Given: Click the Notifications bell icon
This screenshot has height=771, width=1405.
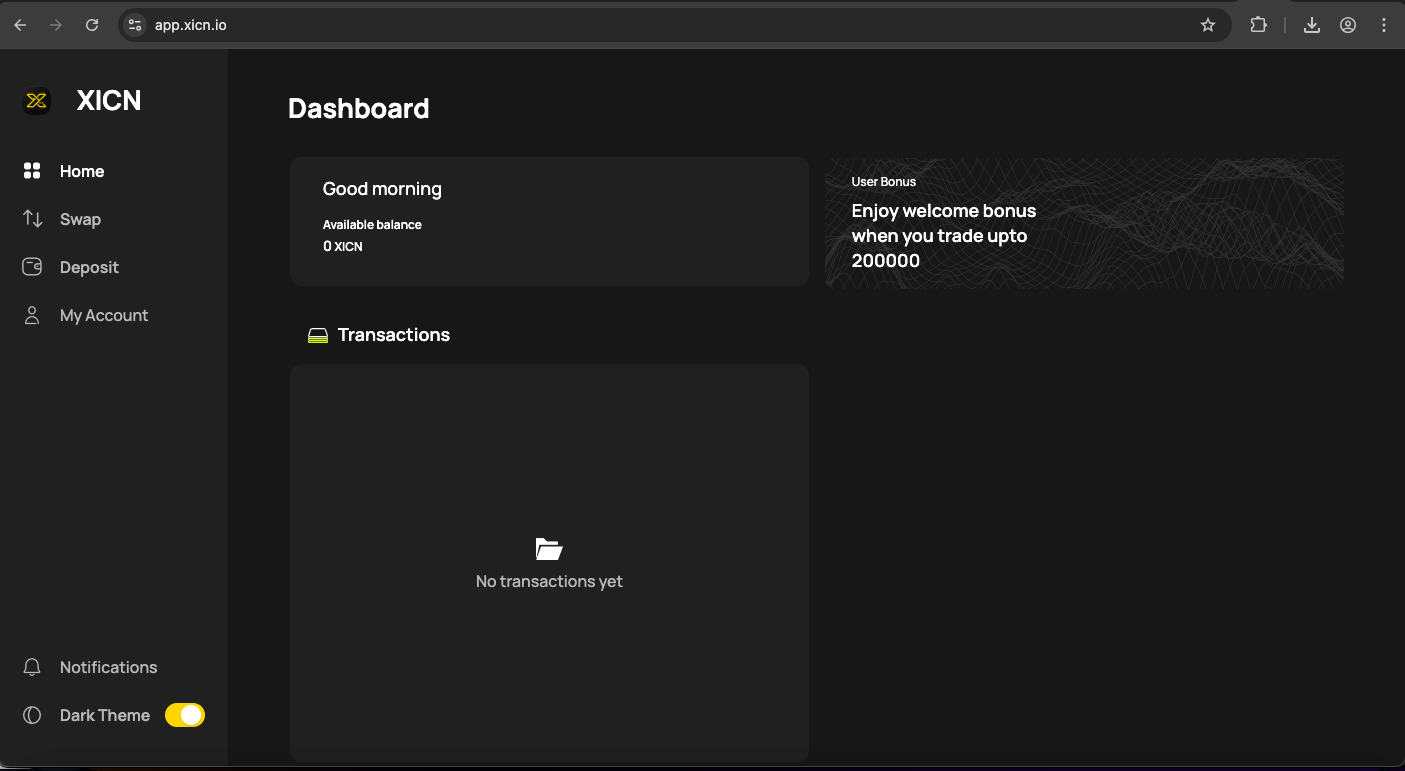Looking at the screenshot, I should pos(32,667).
